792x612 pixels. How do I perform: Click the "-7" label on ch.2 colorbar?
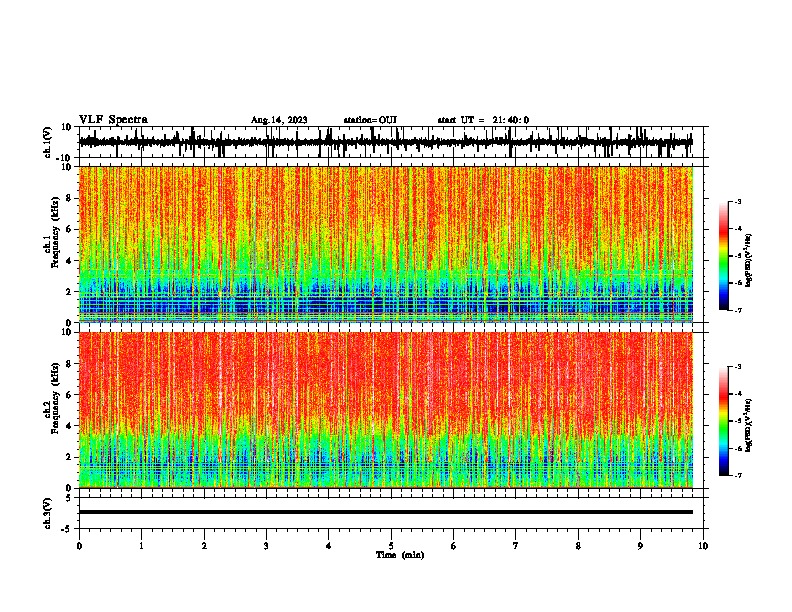pos(737,475)
